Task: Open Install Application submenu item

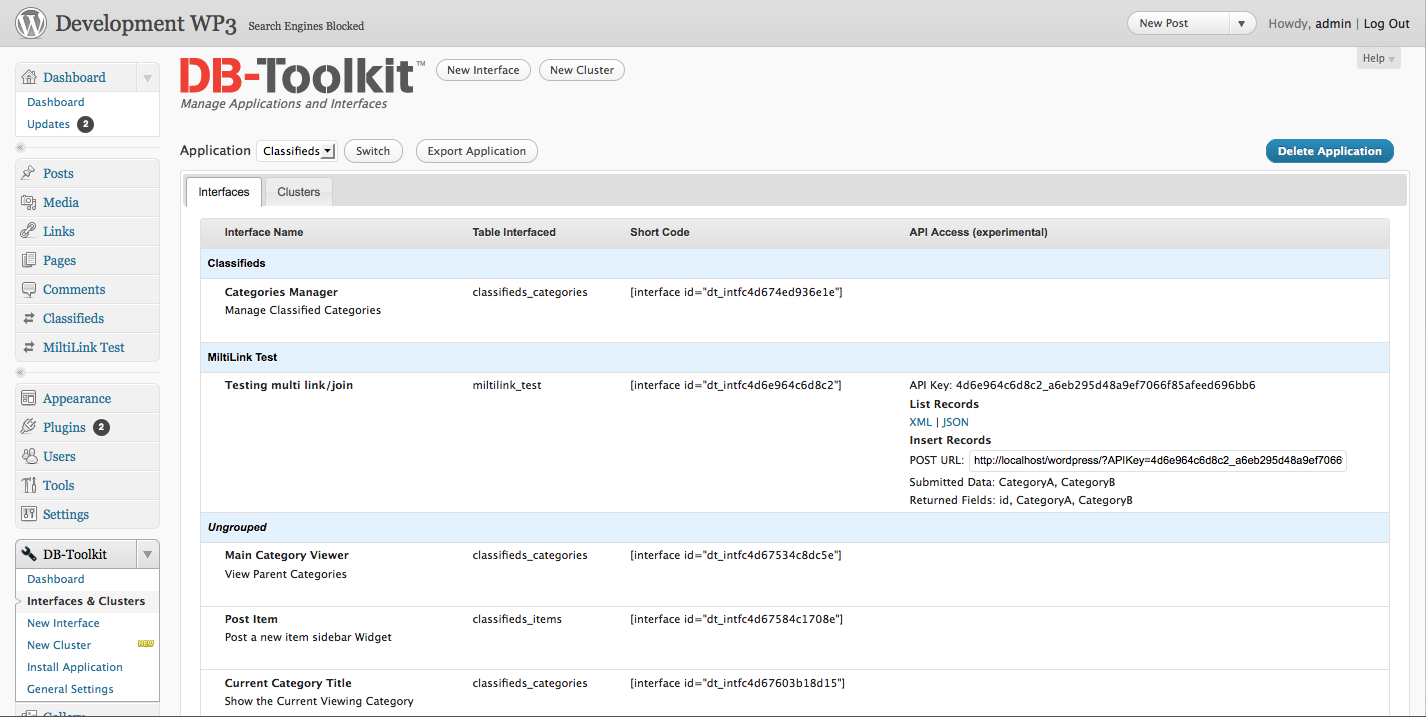Action: point(75,667)
